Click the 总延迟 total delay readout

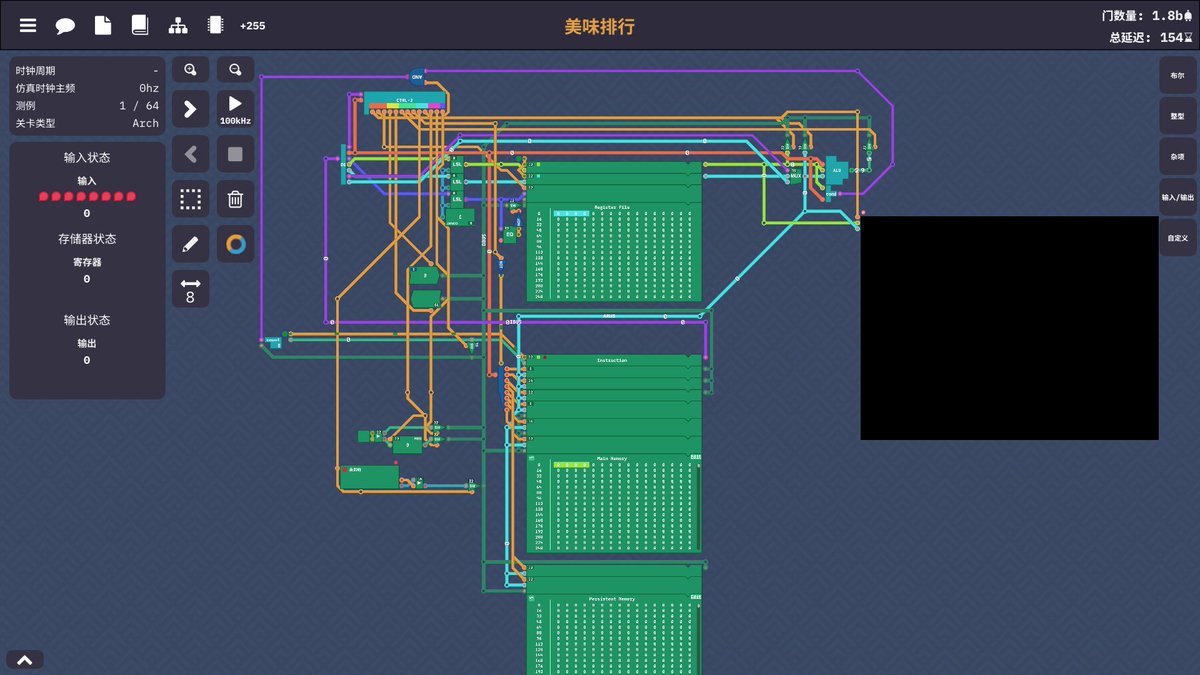click(1151, 38)
